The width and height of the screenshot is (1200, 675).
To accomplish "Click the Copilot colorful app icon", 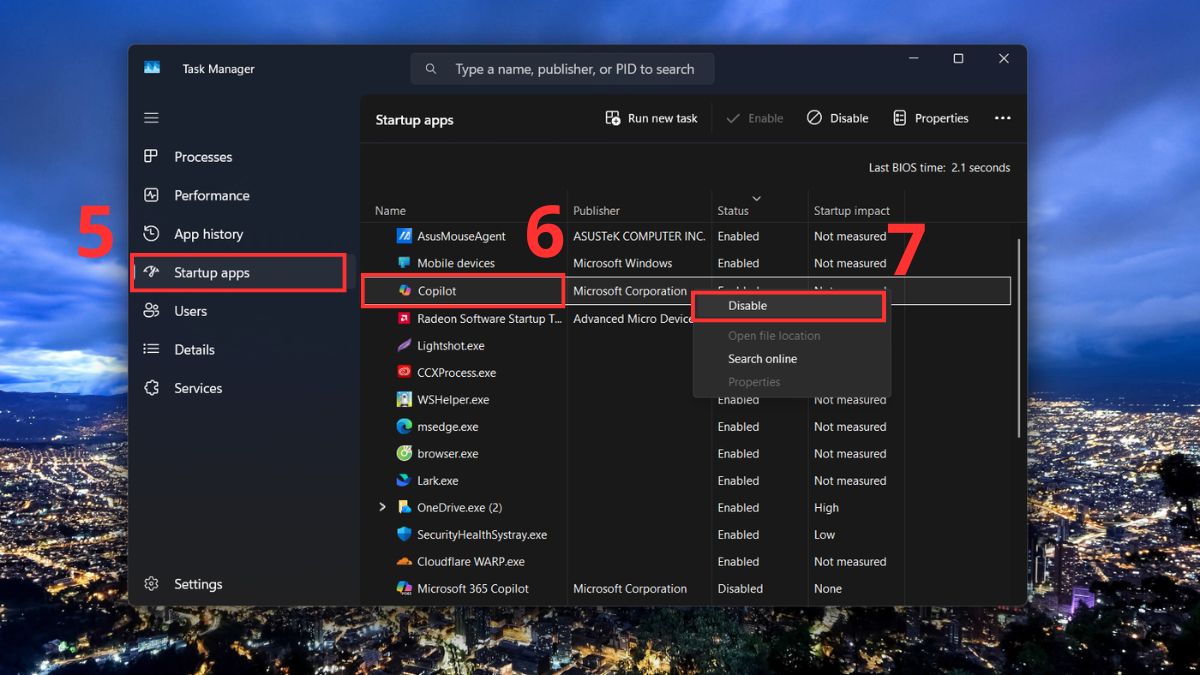I will pyautogui.click(x=404, y=290).
